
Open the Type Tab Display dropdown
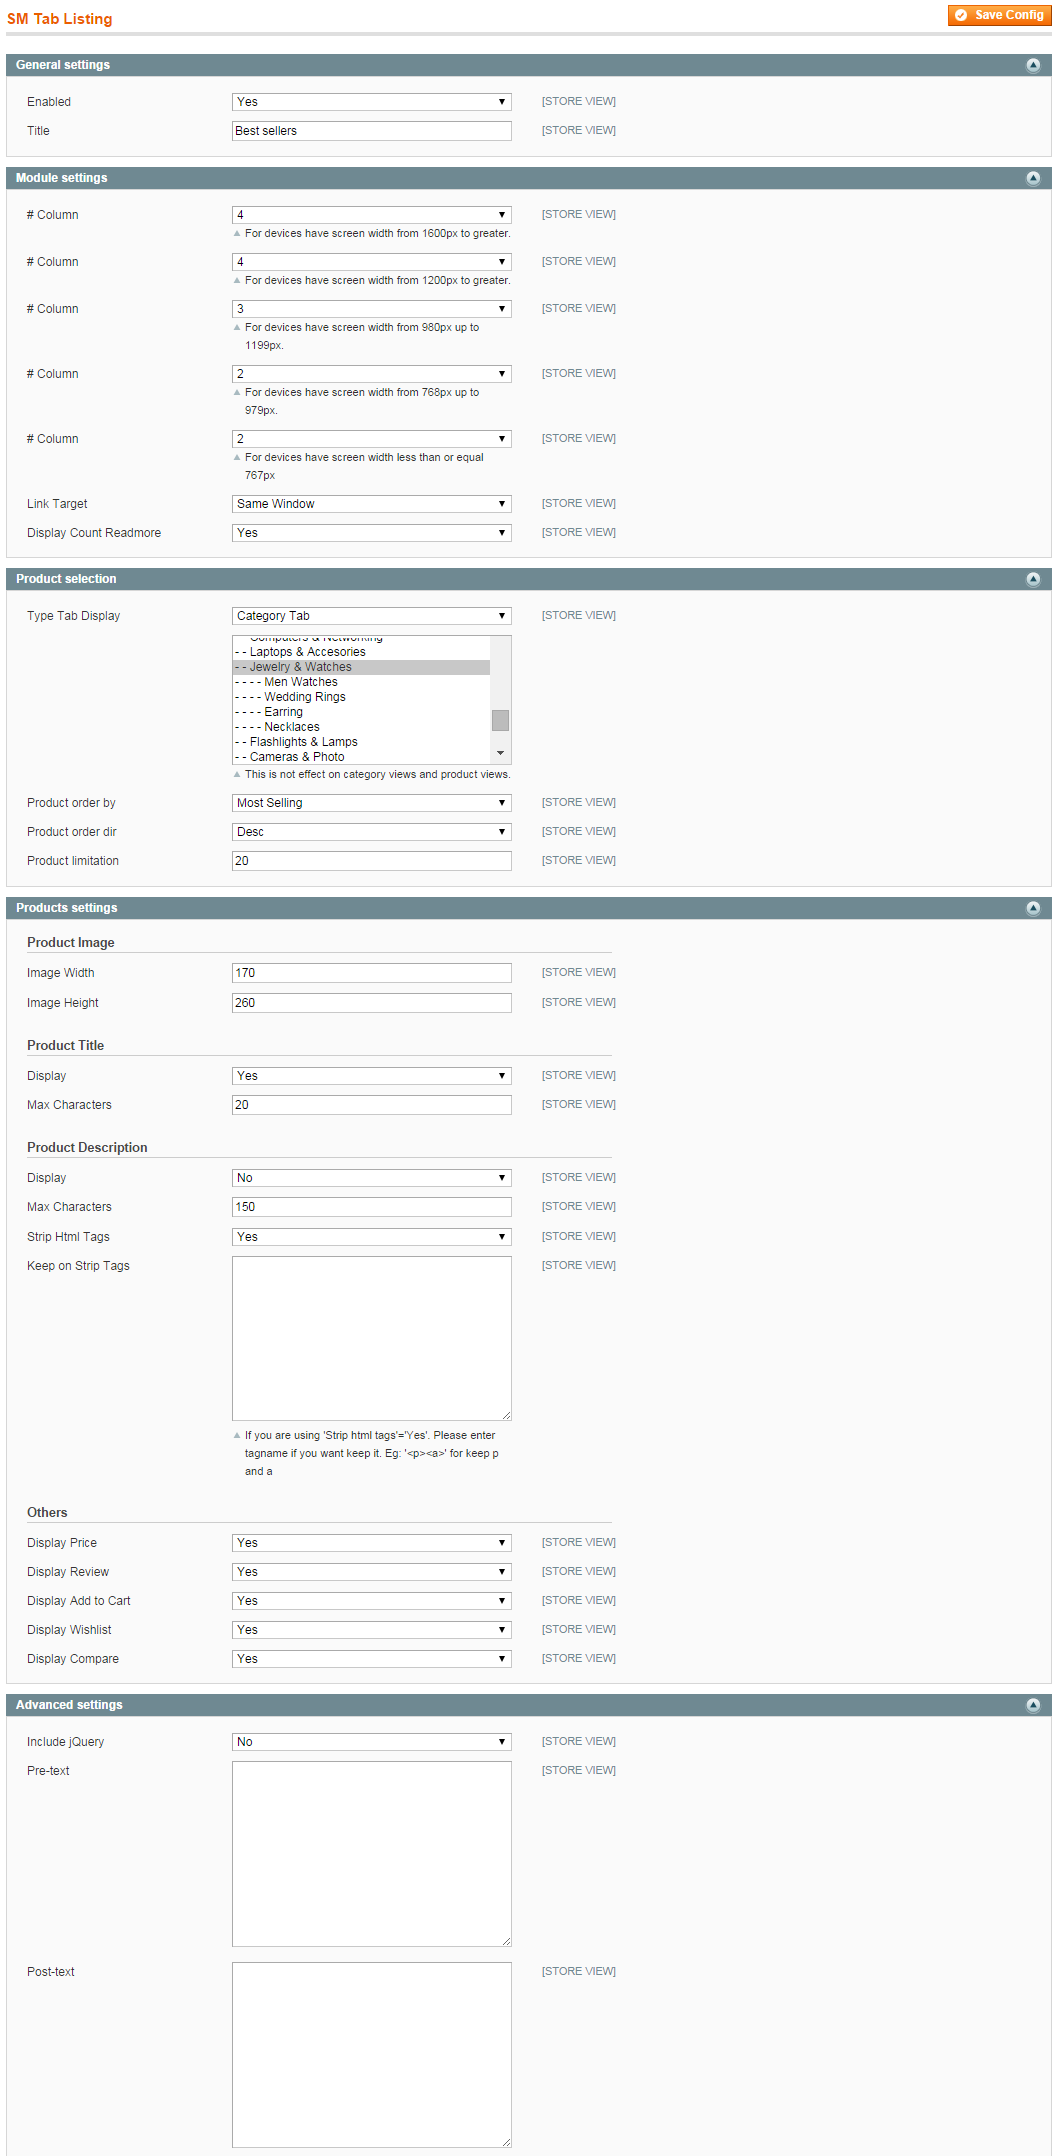[x=372, y=616]
